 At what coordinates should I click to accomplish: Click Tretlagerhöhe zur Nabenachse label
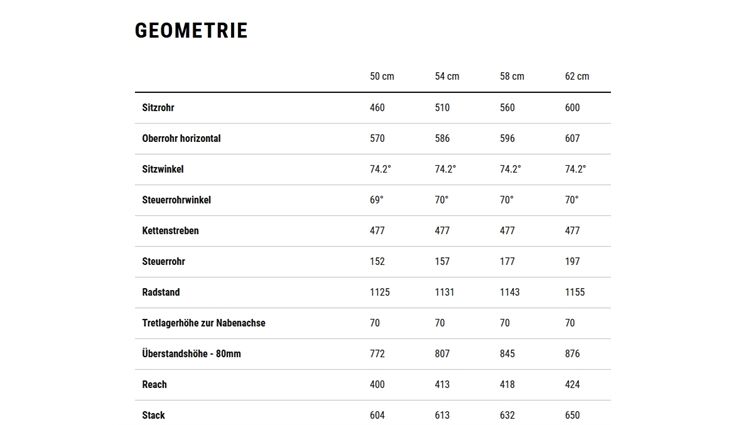[203, 323]
